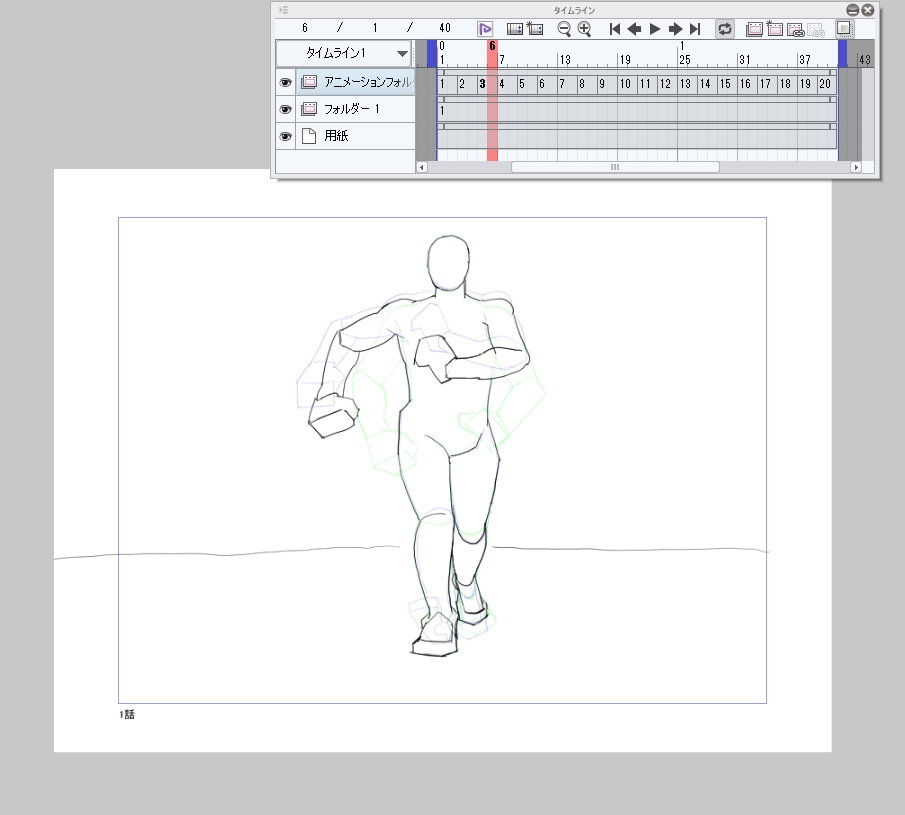Viewport: 905px width, 815px height.
Task: Select cel 10 in animation folder track
Action: tap(625, 84)
